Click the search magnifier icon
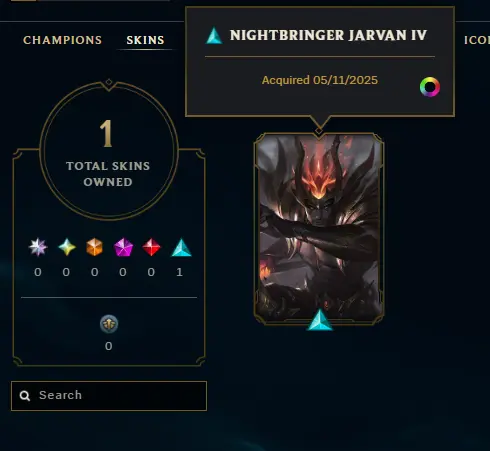The image size is (490, 451). coord(25,396)
